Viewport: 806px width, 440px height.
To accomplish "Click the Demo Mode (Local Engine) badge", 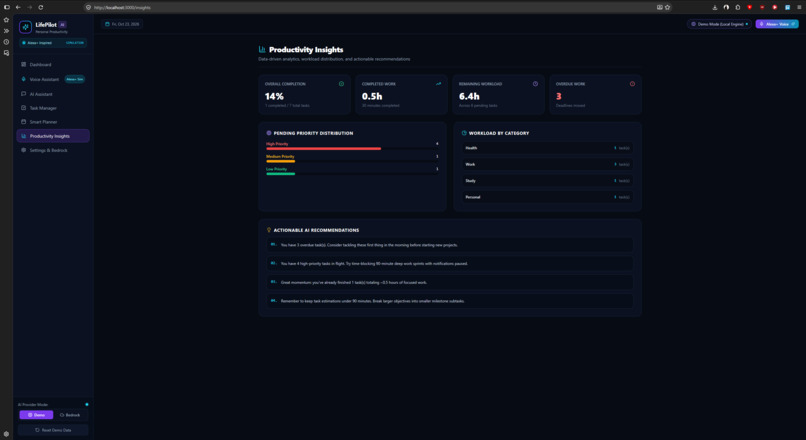I will click(719, 24).
